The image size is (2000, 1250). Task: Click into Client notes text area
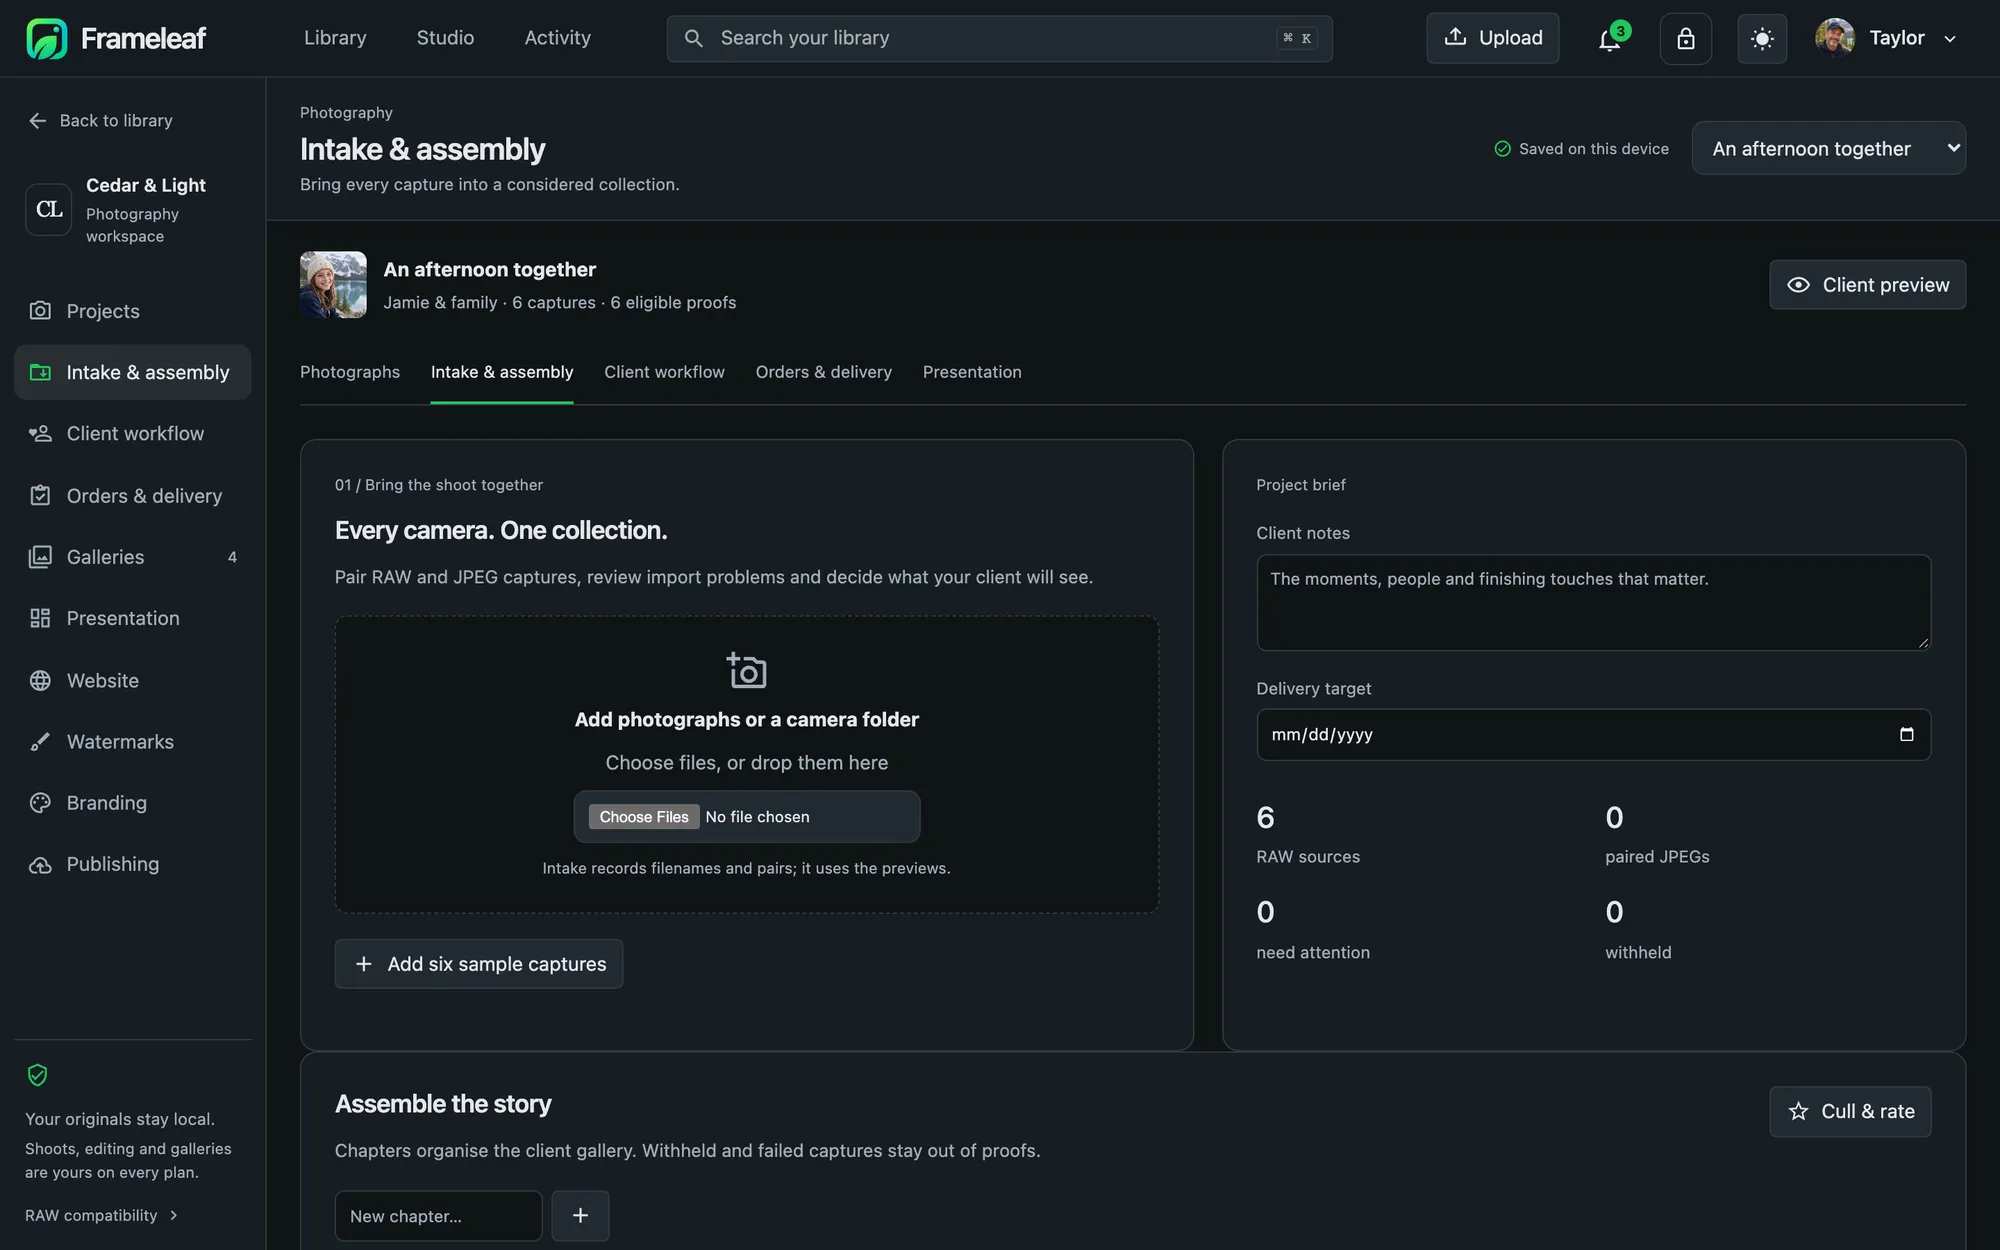pos(1593,603)
